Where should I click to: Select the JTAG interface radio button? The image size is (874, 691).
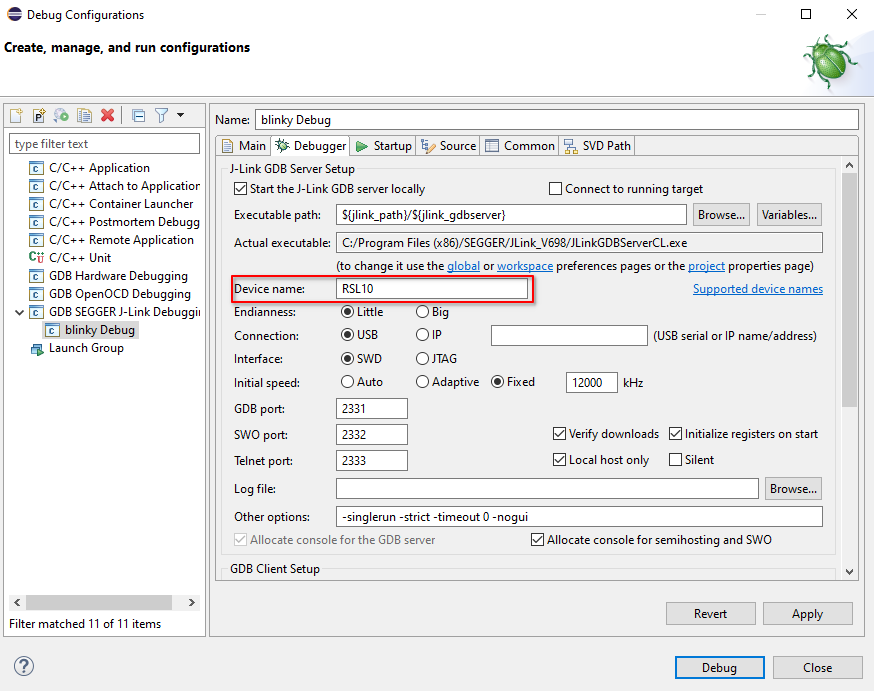(x=422, y=358)
